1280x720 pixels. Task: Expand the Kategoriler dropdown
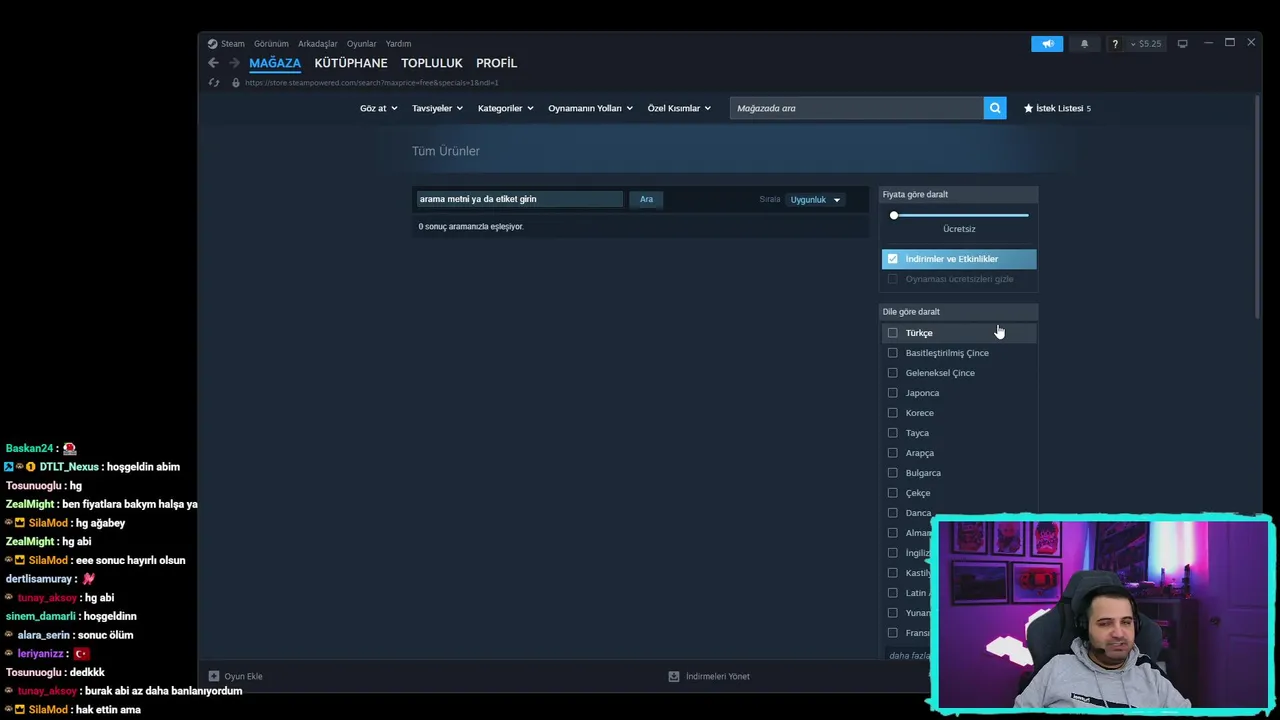506,108
